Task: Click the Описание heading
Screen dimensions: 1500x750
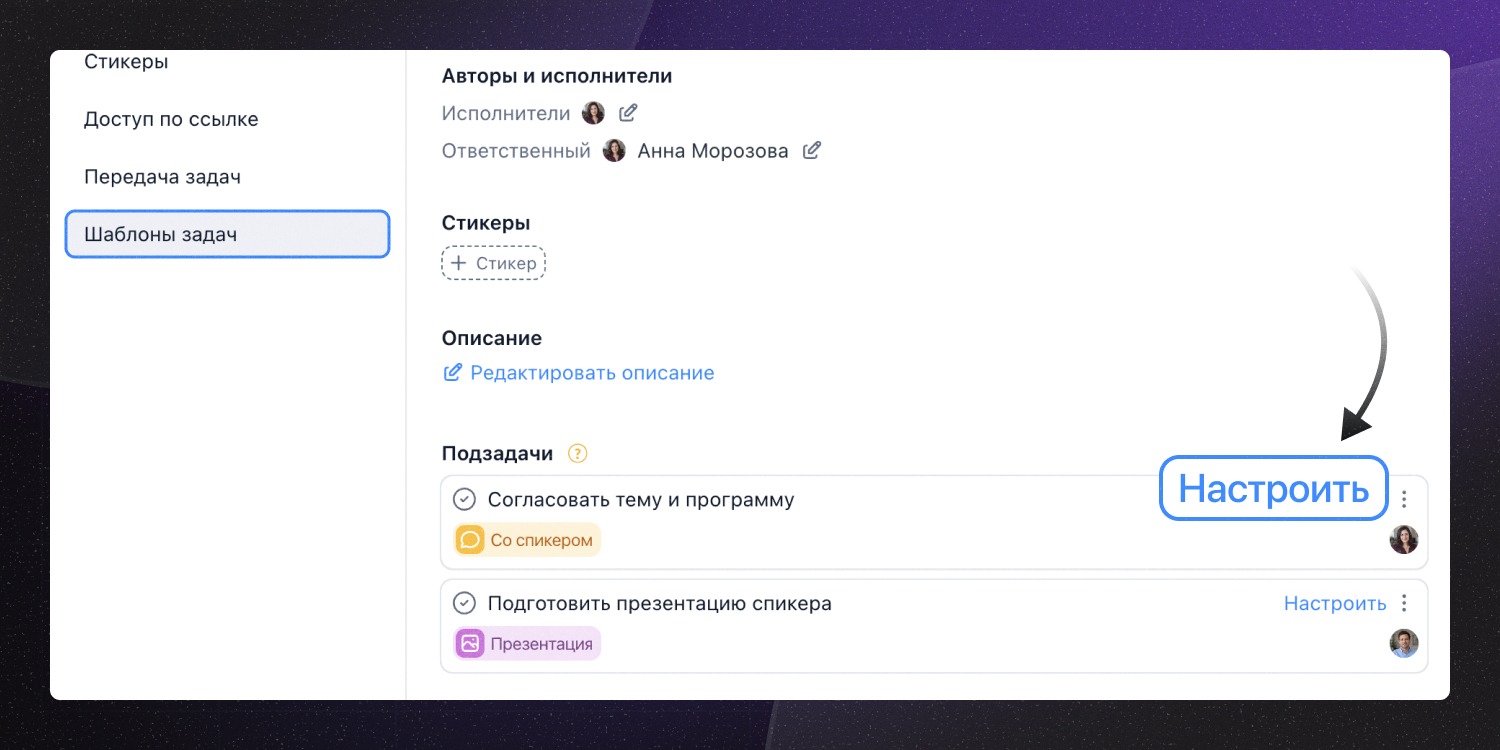Action: pos(492,338)
